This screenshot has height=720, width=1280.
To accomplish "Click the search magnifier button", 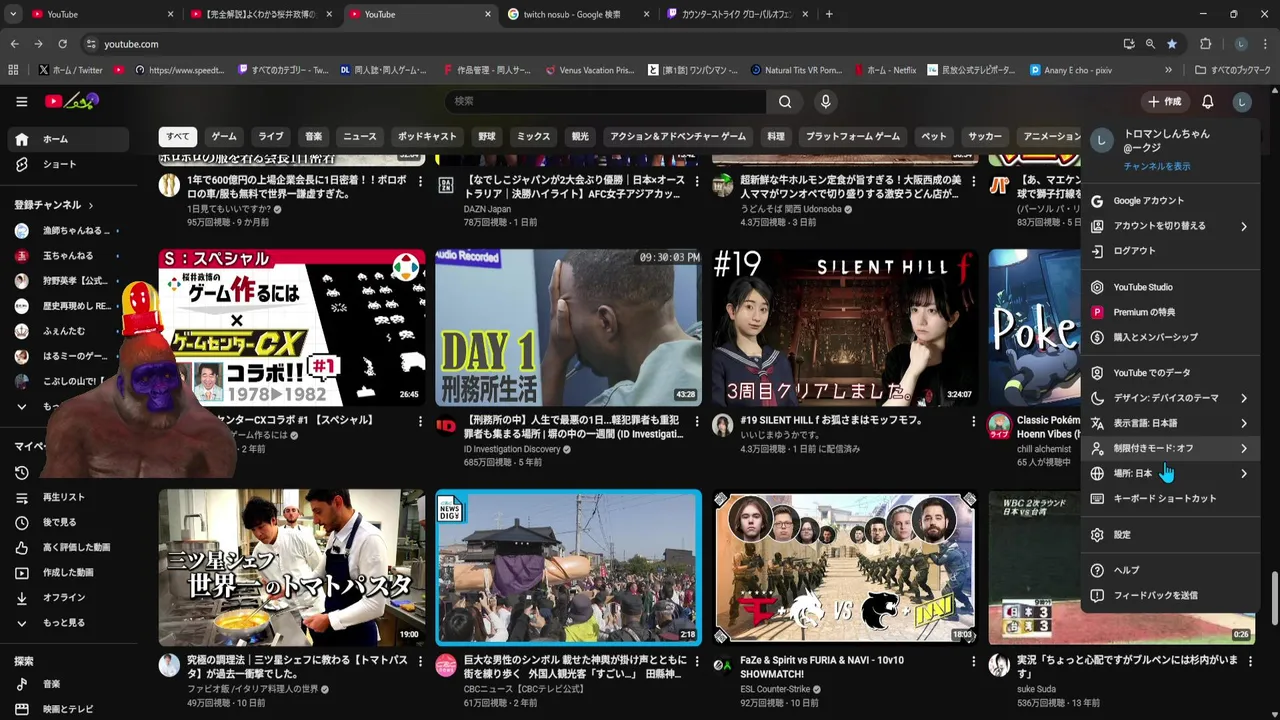I will click(785, 101).
